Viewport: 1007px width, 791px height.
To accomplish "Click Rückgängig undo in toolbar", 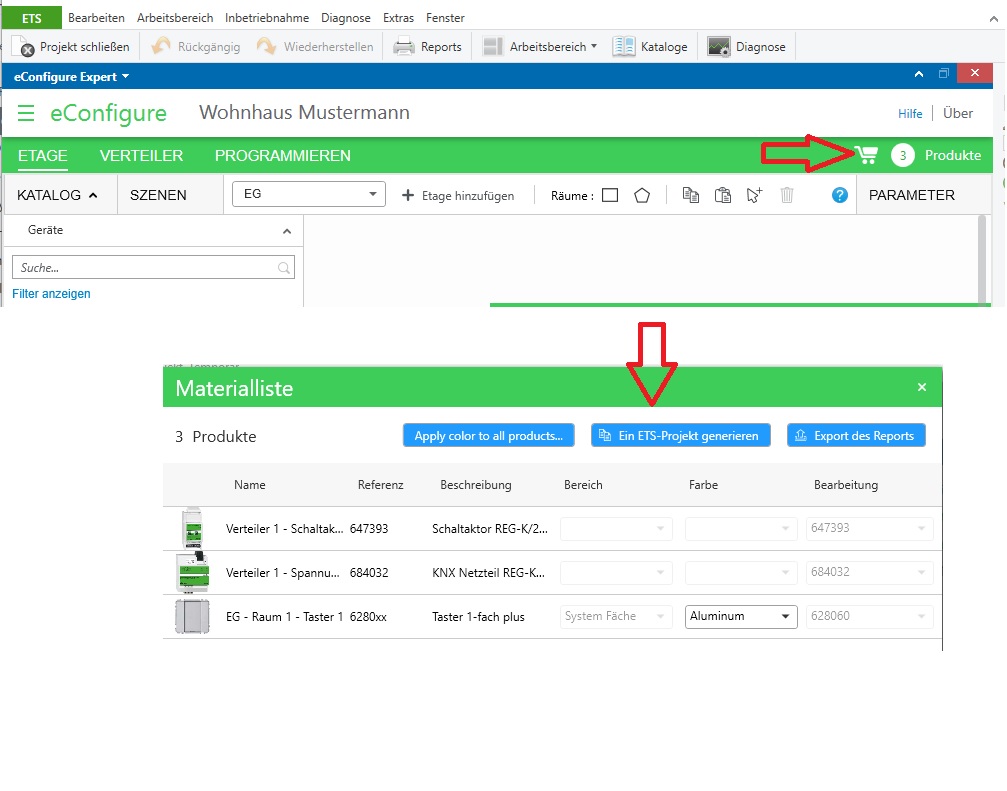I will pos(195,47).
